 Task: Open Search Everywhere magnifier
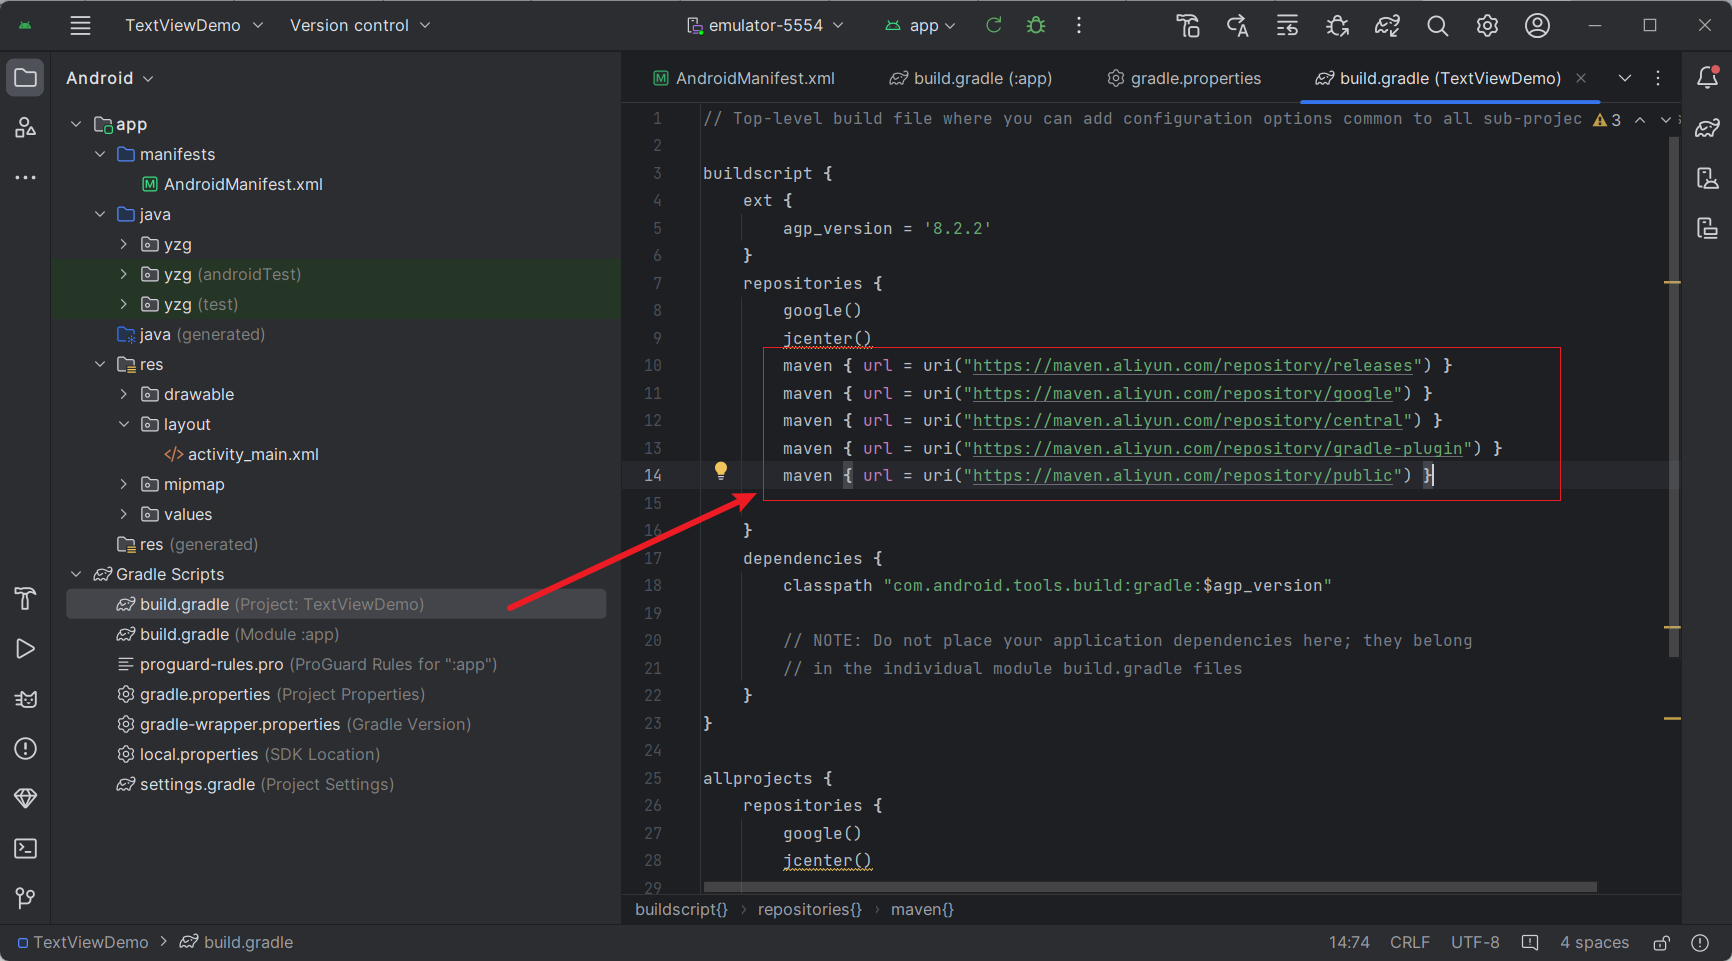(1437, 26)
